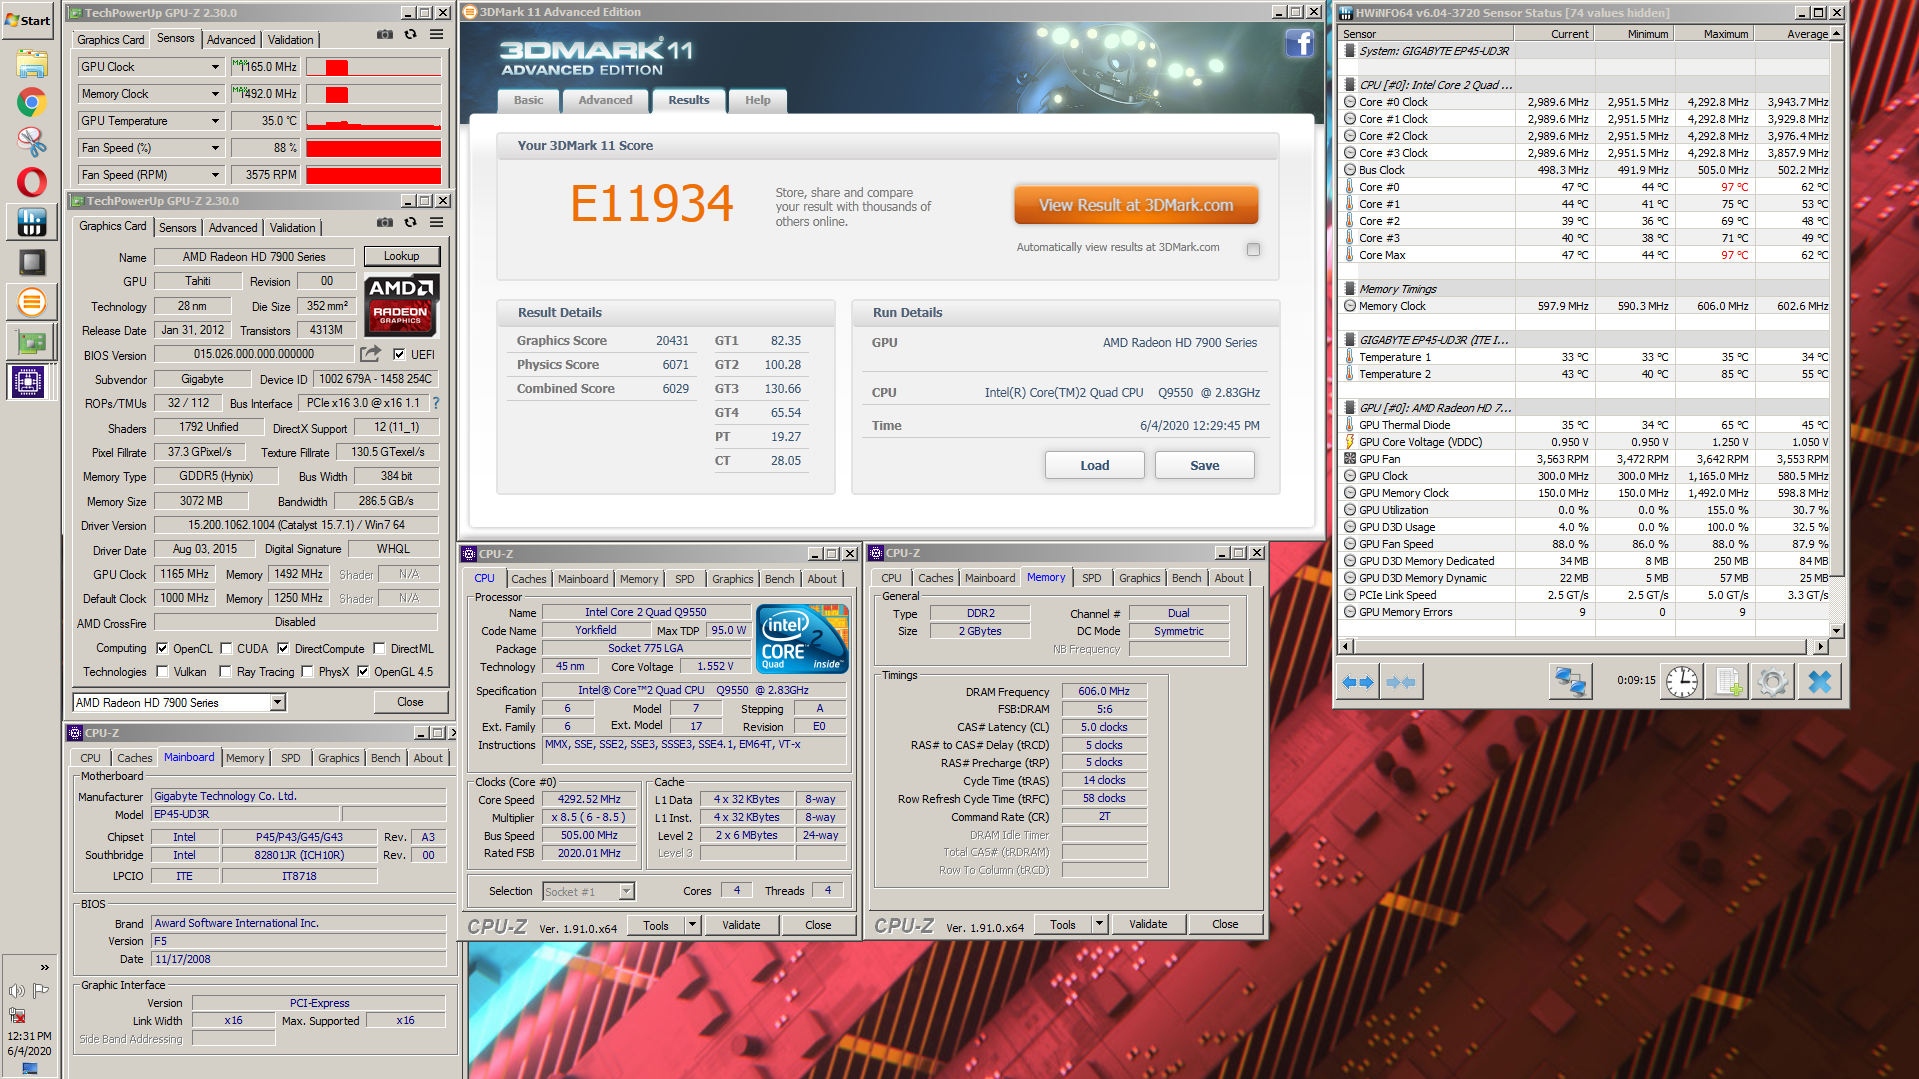Open the GPU Temperature sensor dropdown
The image size is (1919, 1079).
coord(215,121)
